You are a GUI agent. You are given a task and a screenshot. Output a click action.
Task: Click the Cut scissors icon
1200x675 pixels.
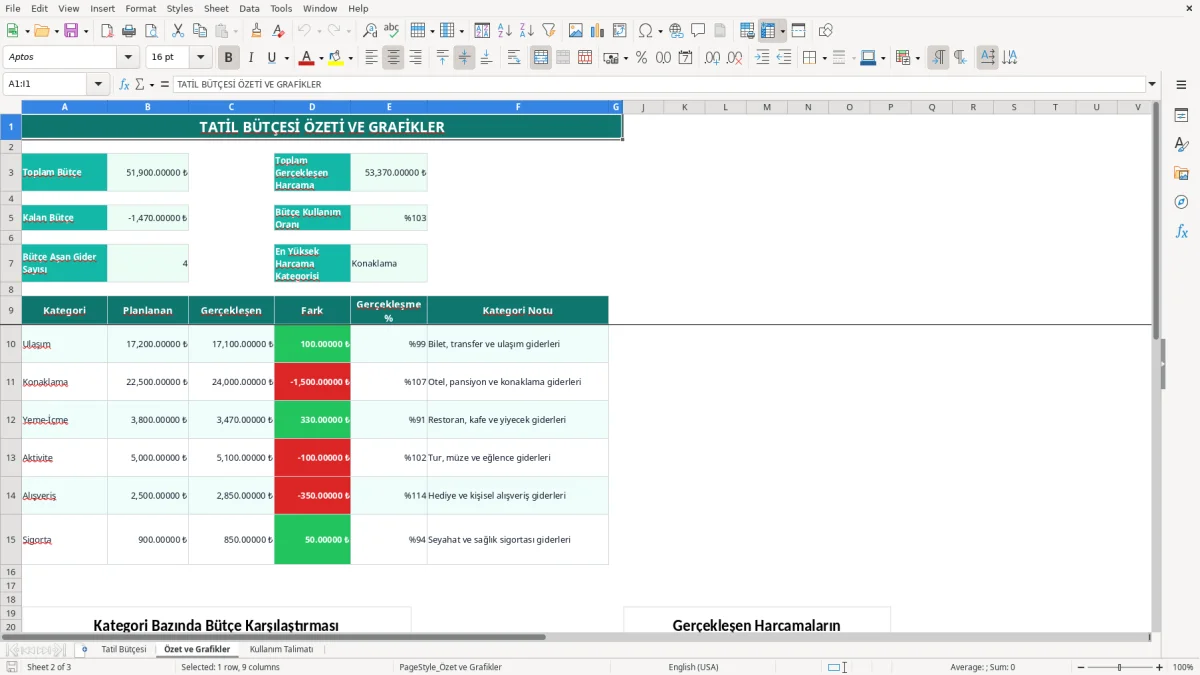(178, 31)
